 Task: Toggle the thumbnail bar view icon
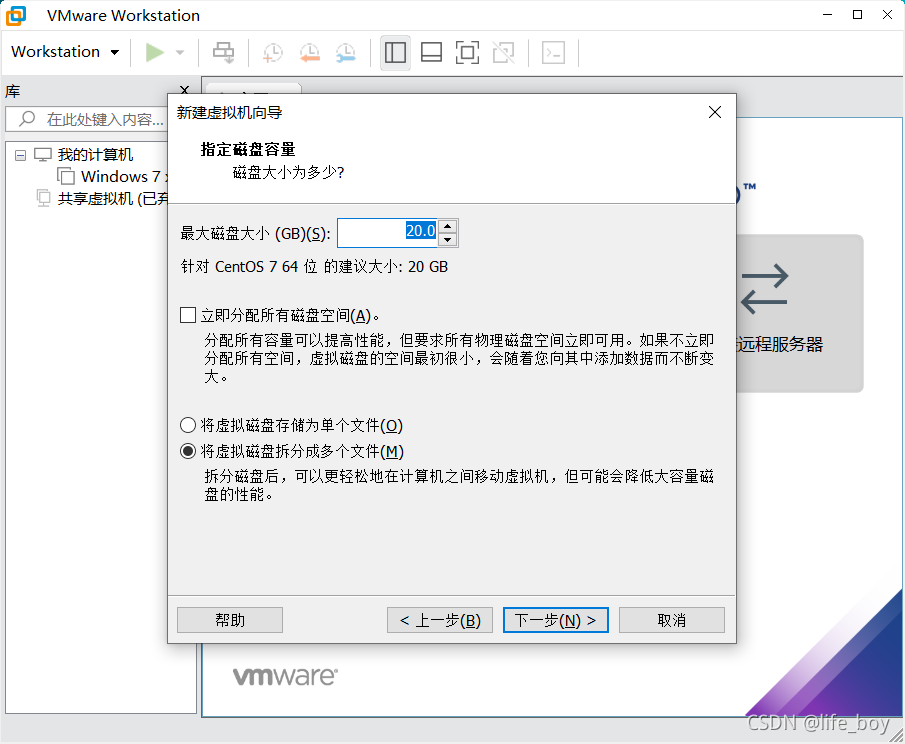point(431,53)
